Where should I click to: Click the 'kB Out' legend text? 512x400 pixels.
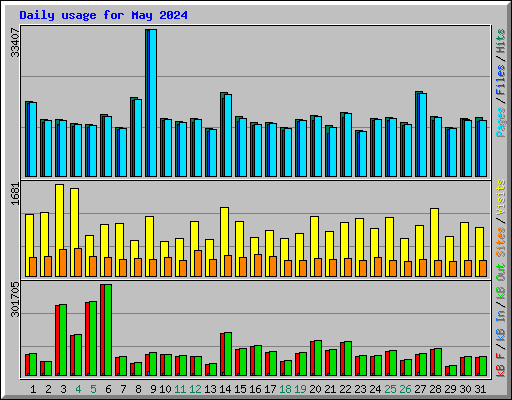501,282
